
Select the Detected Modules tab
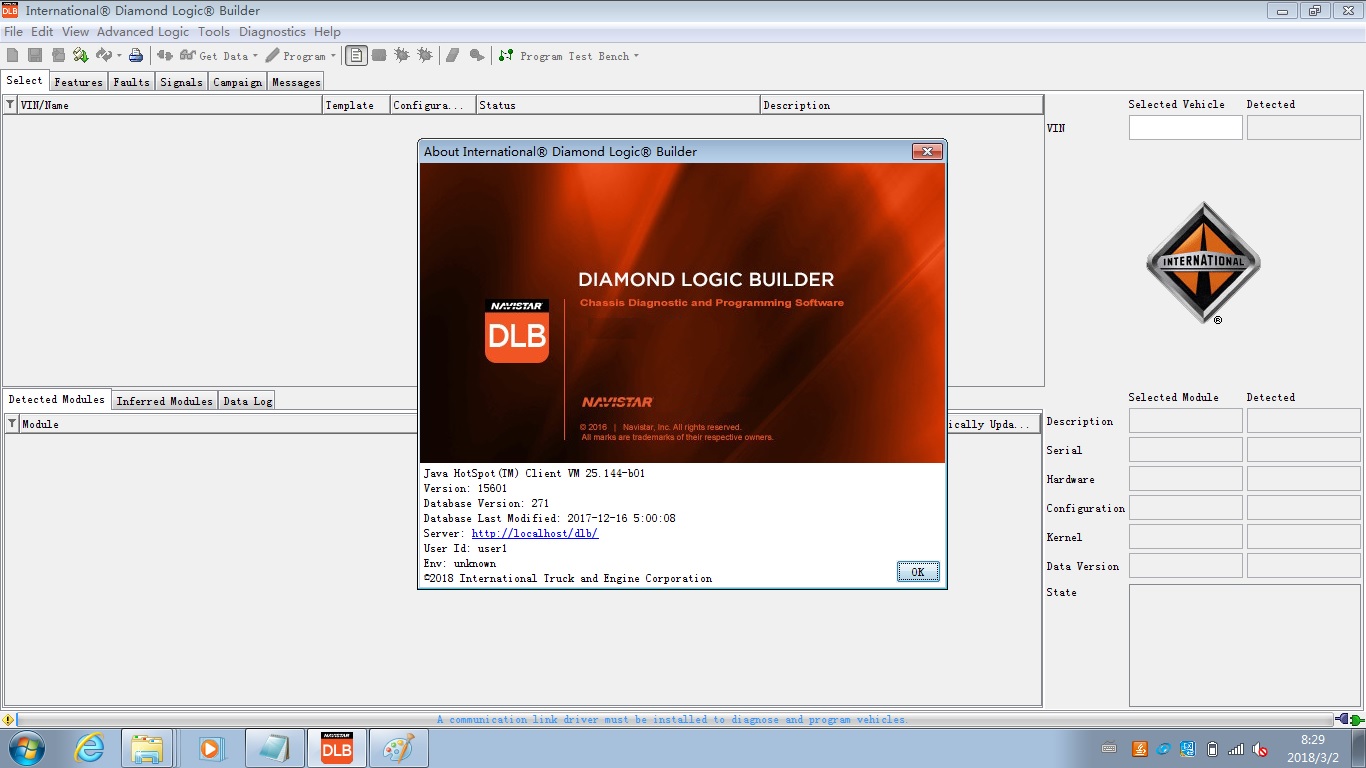coord(56,399)
